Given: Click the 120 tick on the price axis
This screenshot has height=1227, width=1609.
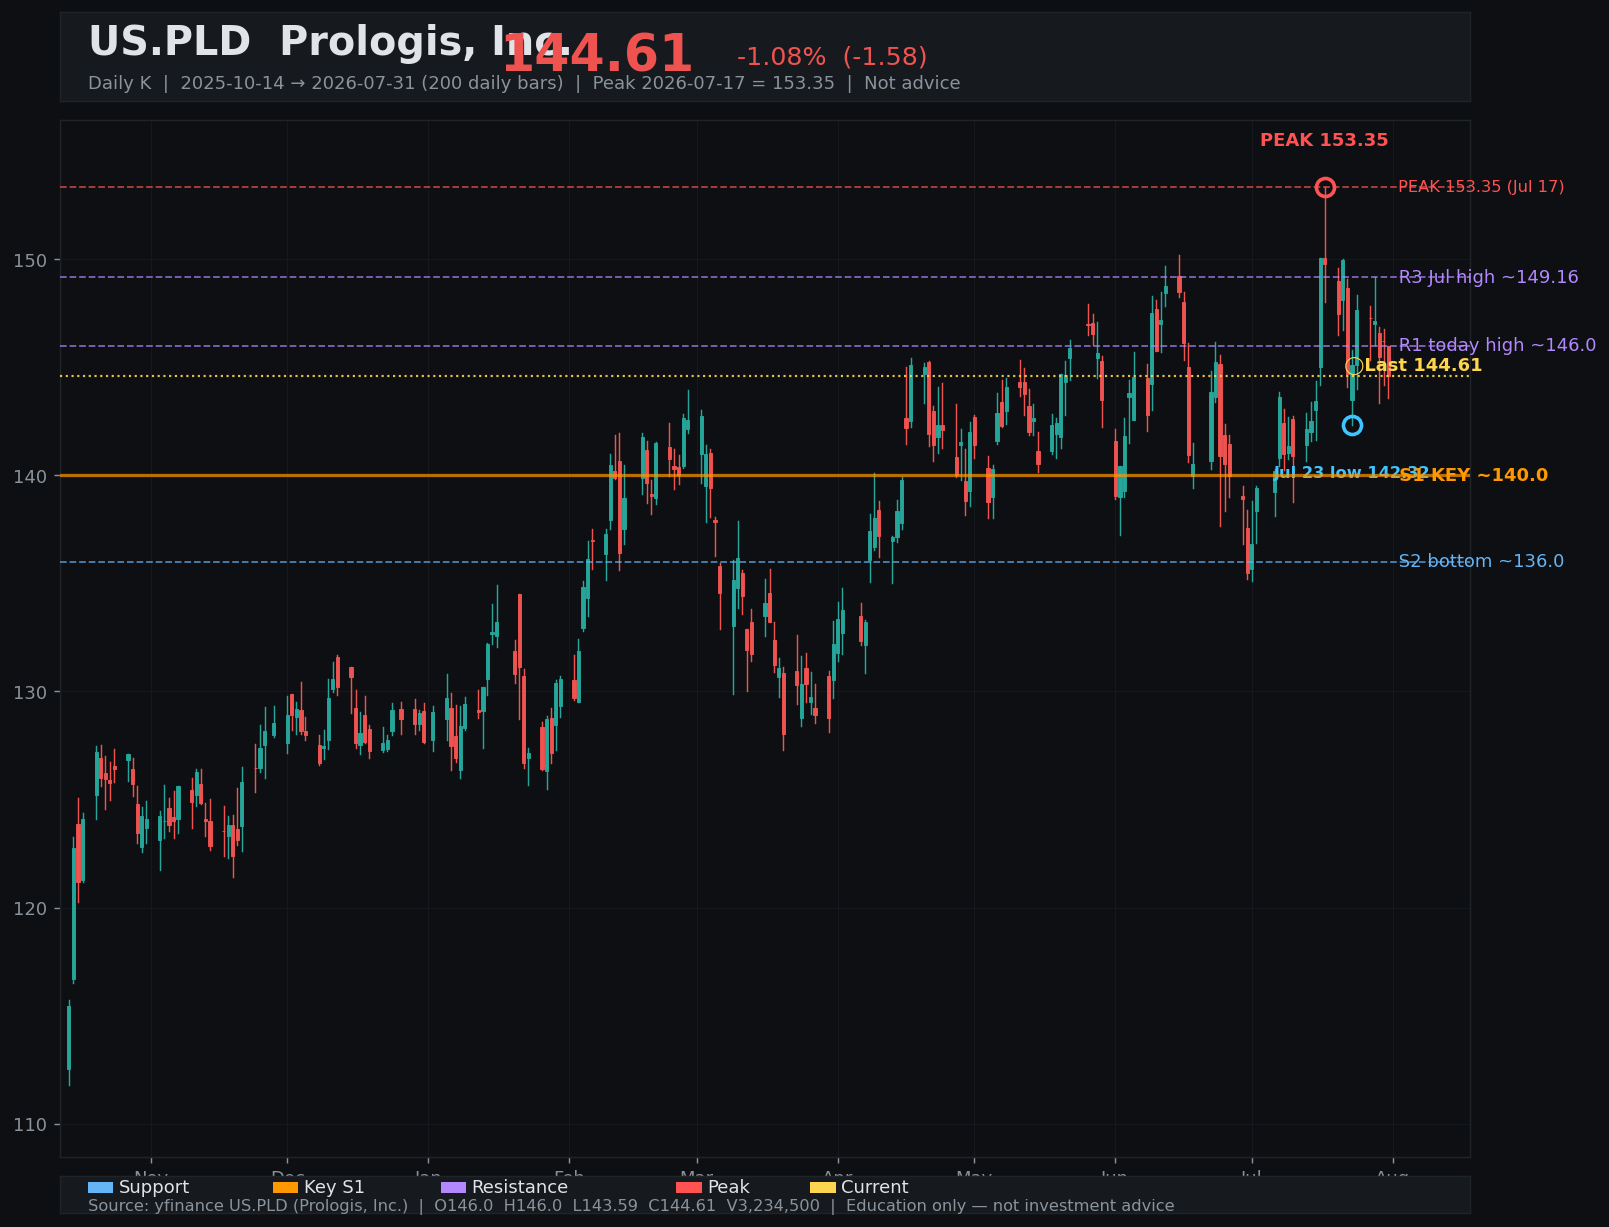Looking at the screenshot, I should [x=32, y=908].
